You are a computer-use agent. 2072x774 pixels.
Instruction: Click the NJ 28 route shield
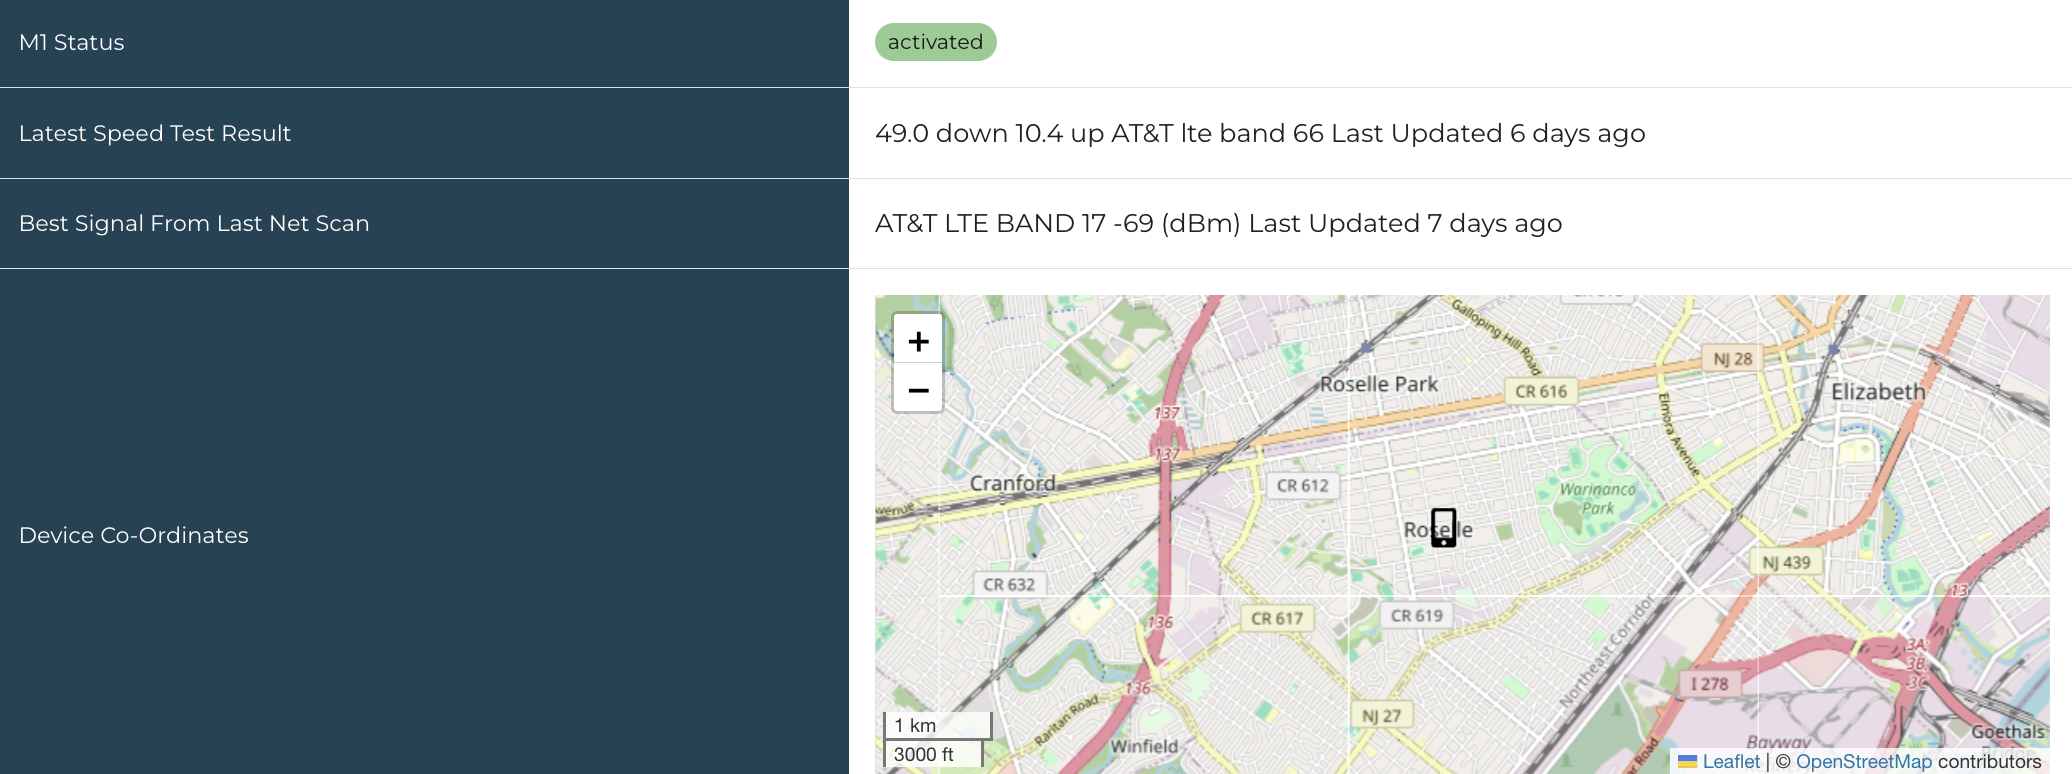tap(1732, 359)
